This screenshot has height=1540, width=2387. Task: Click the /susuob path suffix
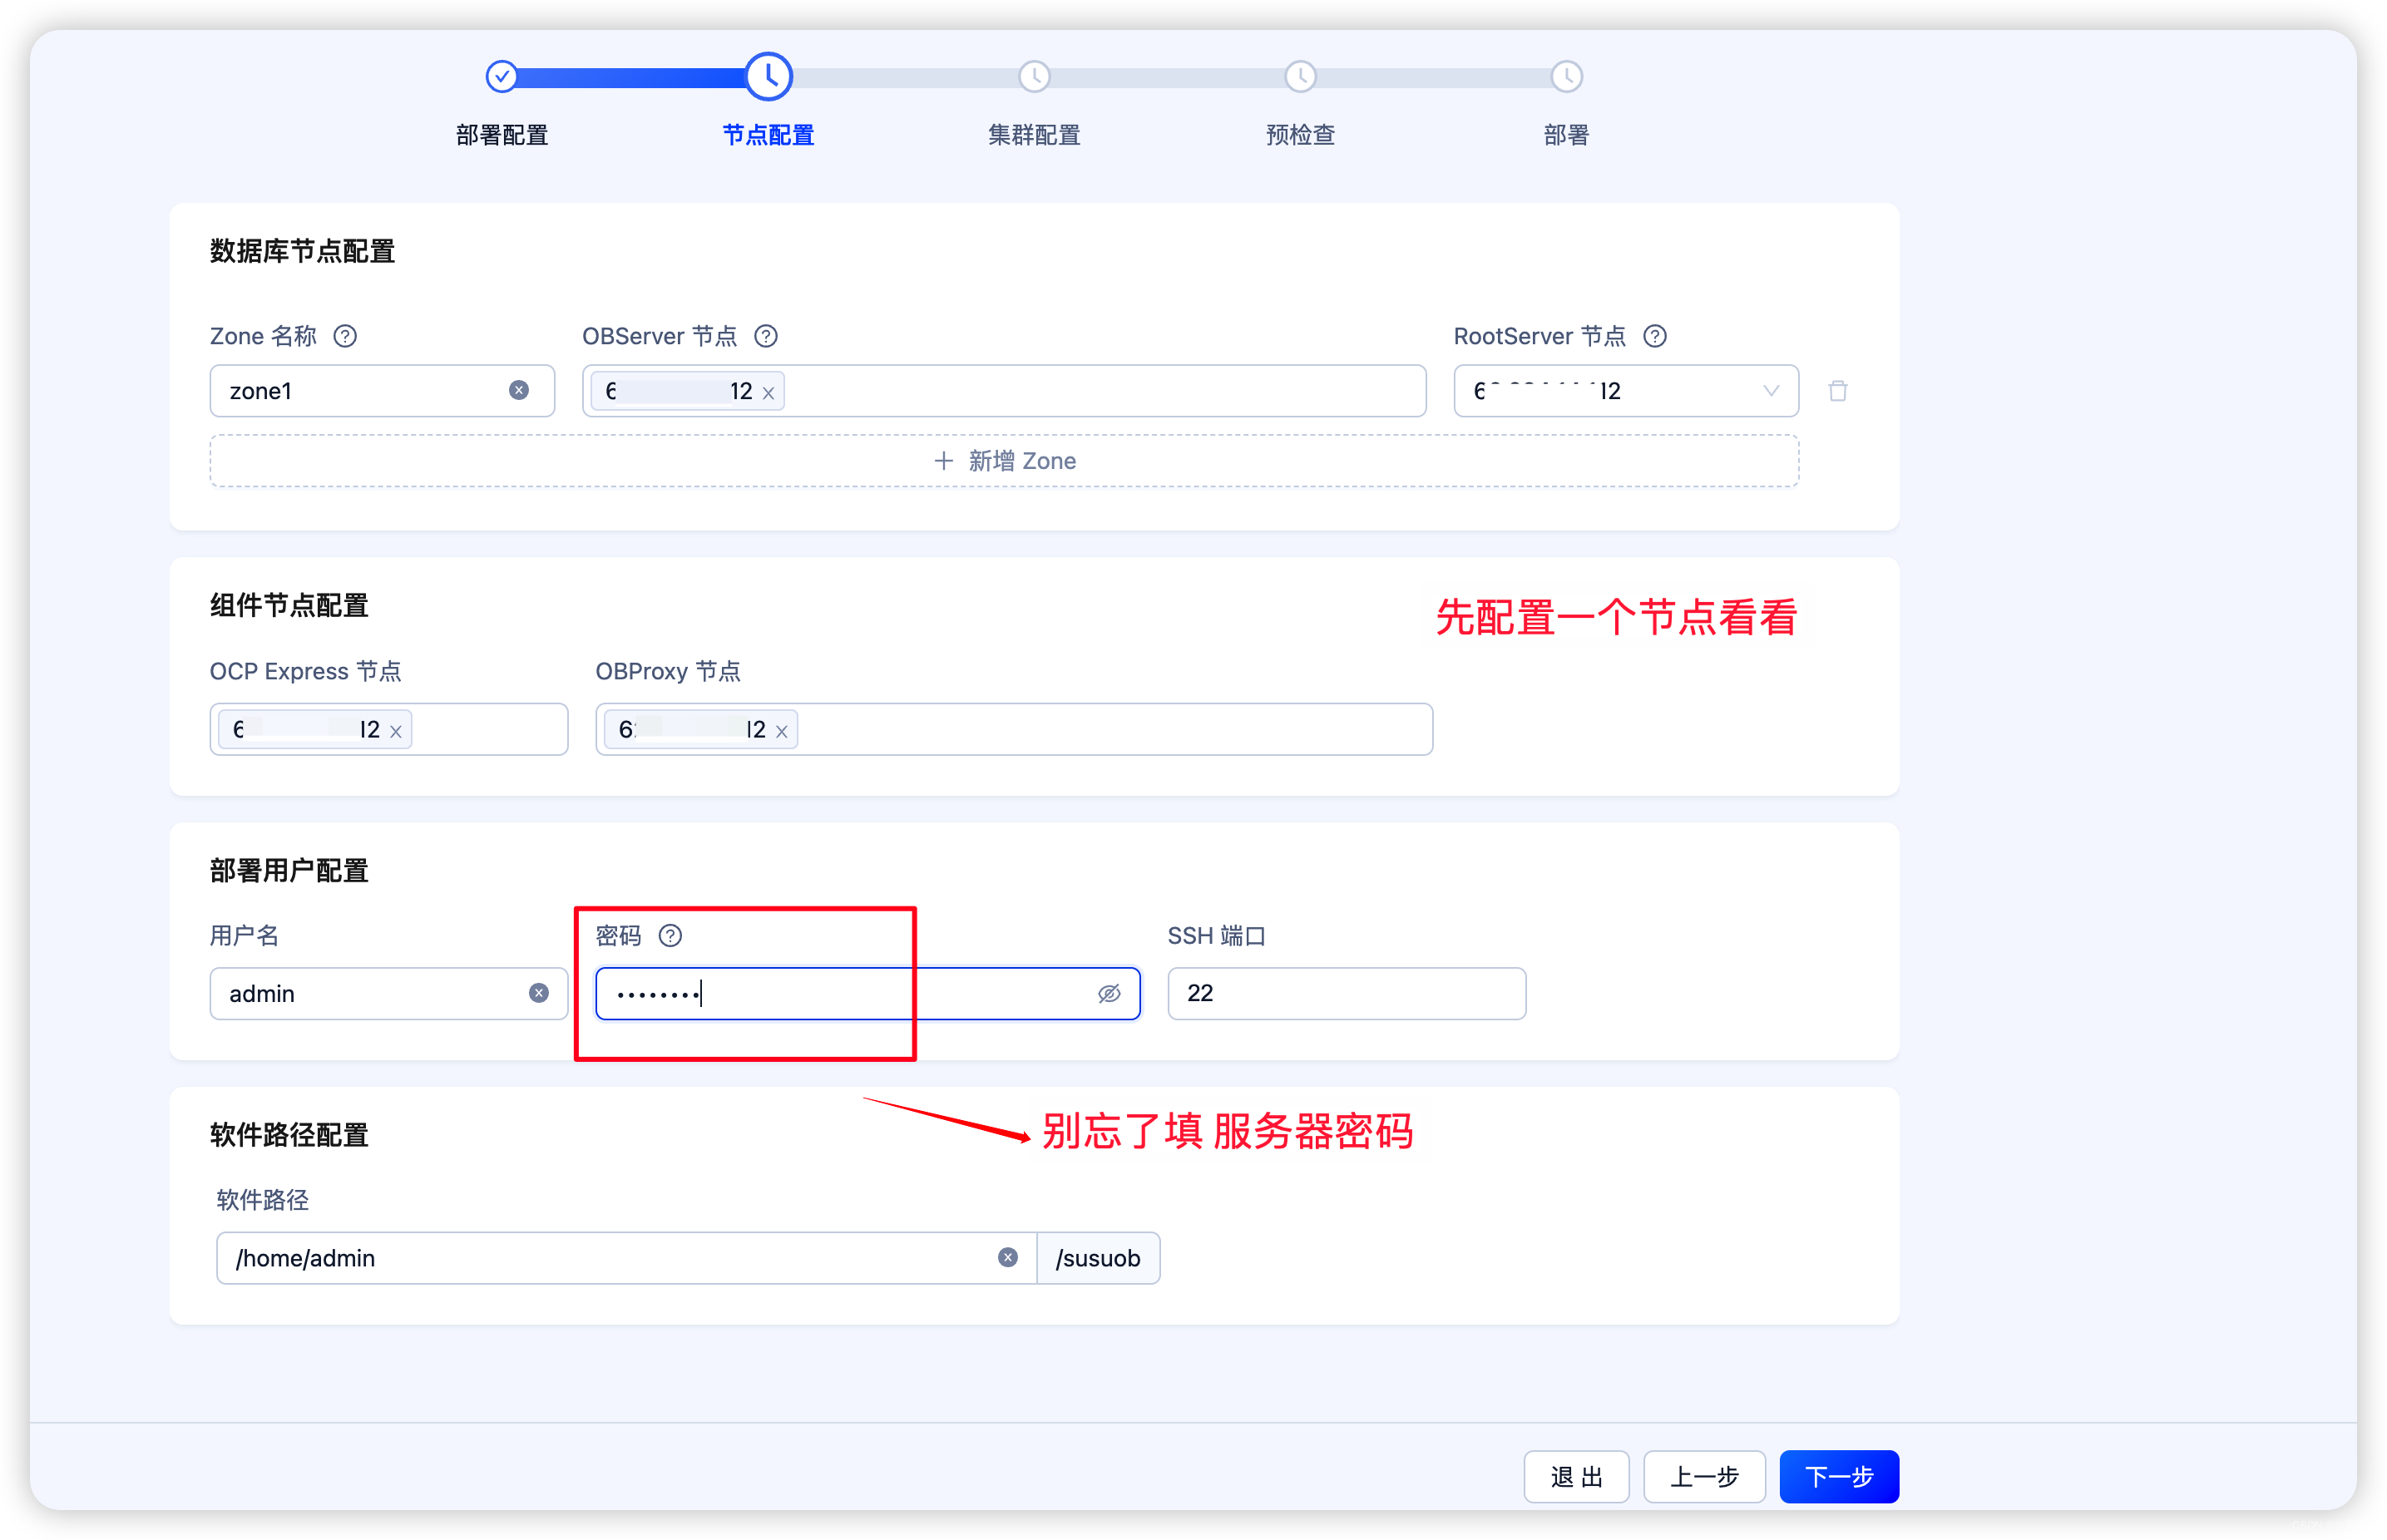click(x=1098, y=1258)
